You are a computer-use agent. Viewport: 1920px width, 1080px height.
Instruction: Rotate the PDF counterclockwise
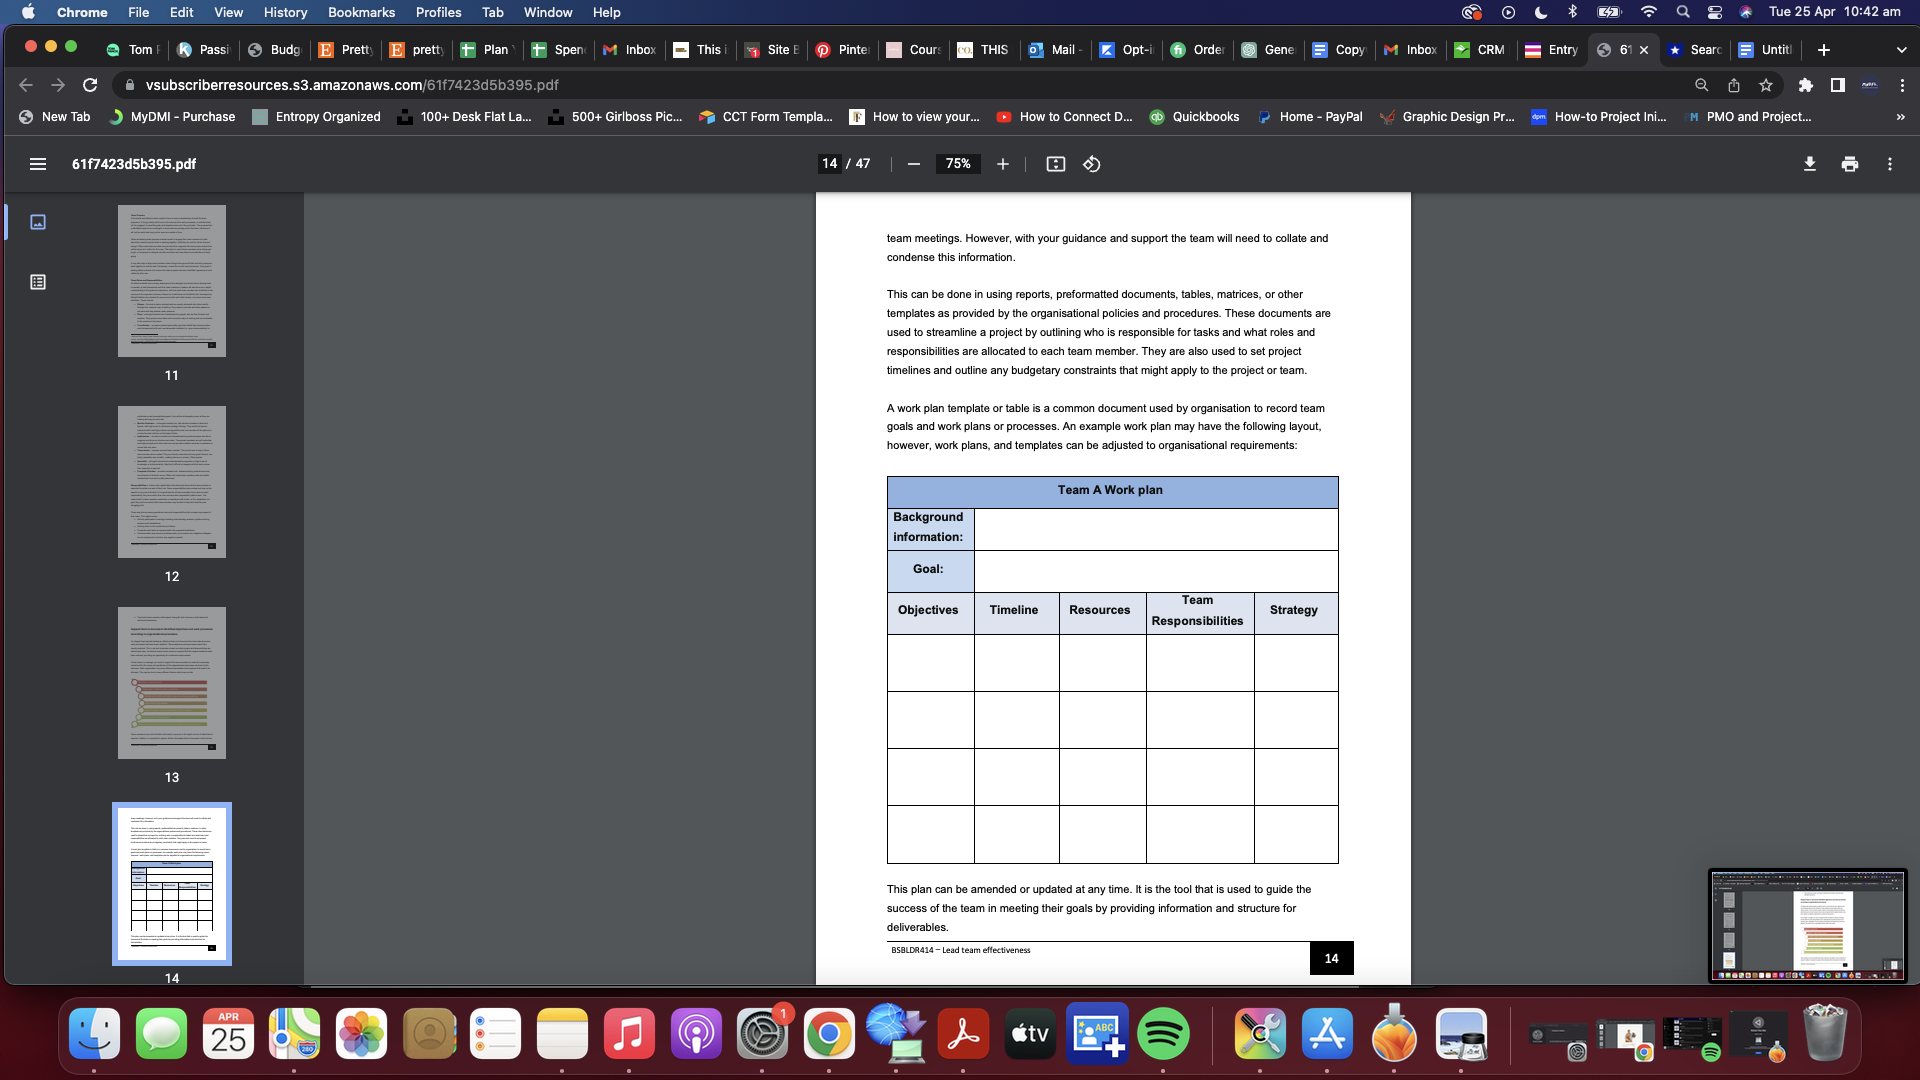1091,164
